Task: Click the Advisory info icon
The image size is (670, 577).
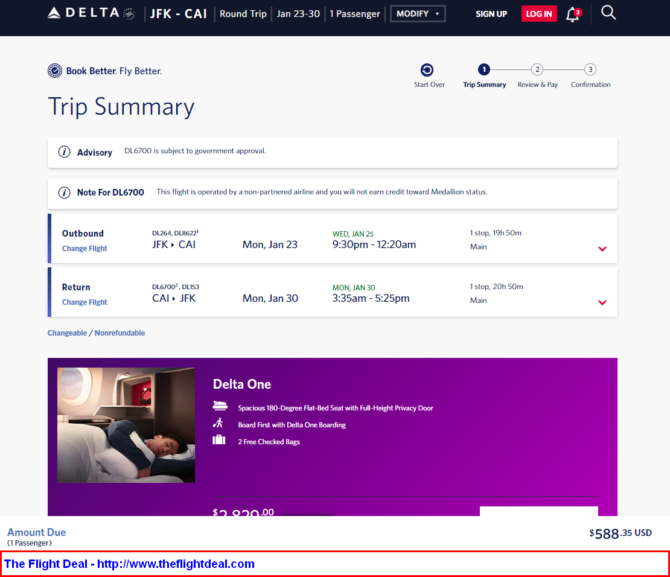Action: [x=64, y=152]
